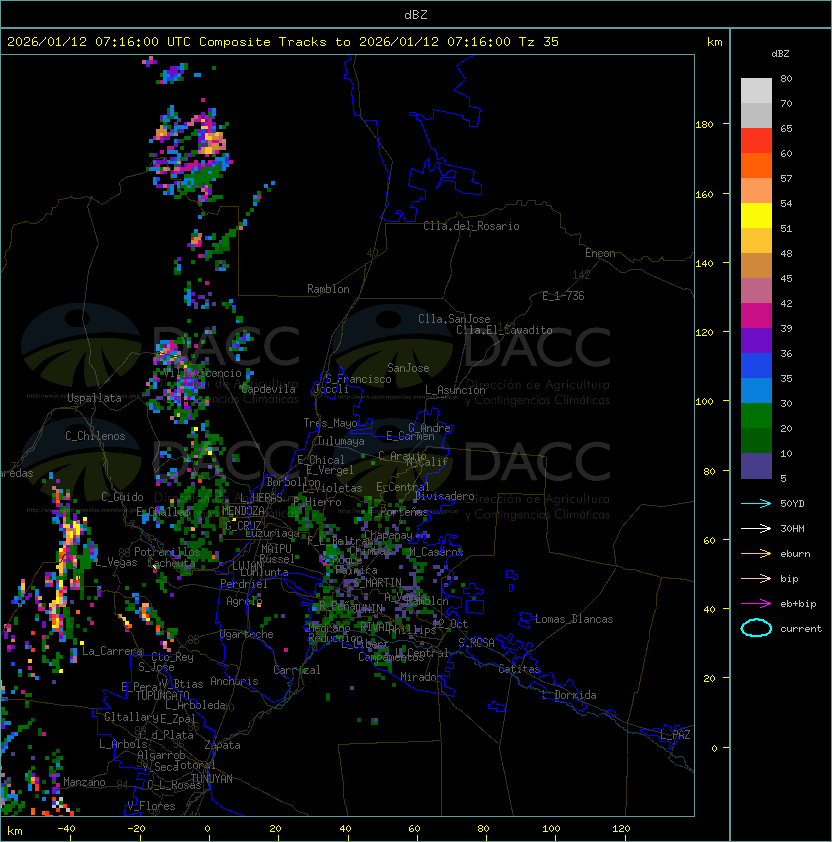Click the 'km' label in the top-right header
Screen dimensions: 832x842
(x=714, y=42)
